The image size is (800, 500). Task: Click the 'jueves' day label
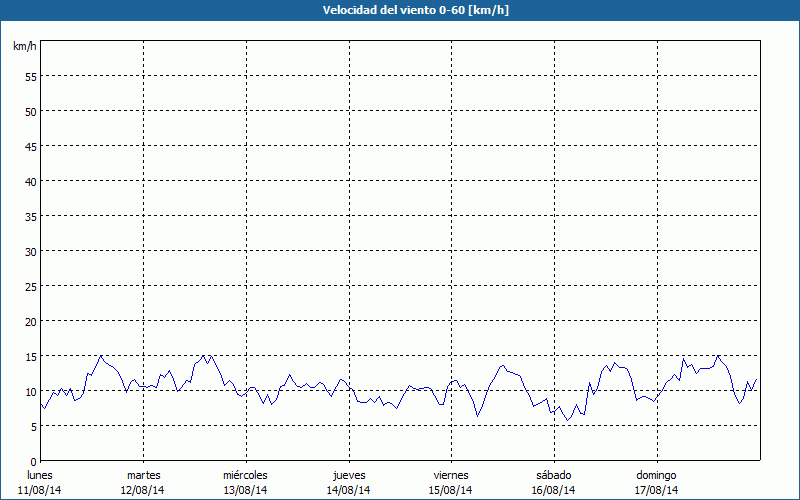pyautogui.click(x=348, y=475)
